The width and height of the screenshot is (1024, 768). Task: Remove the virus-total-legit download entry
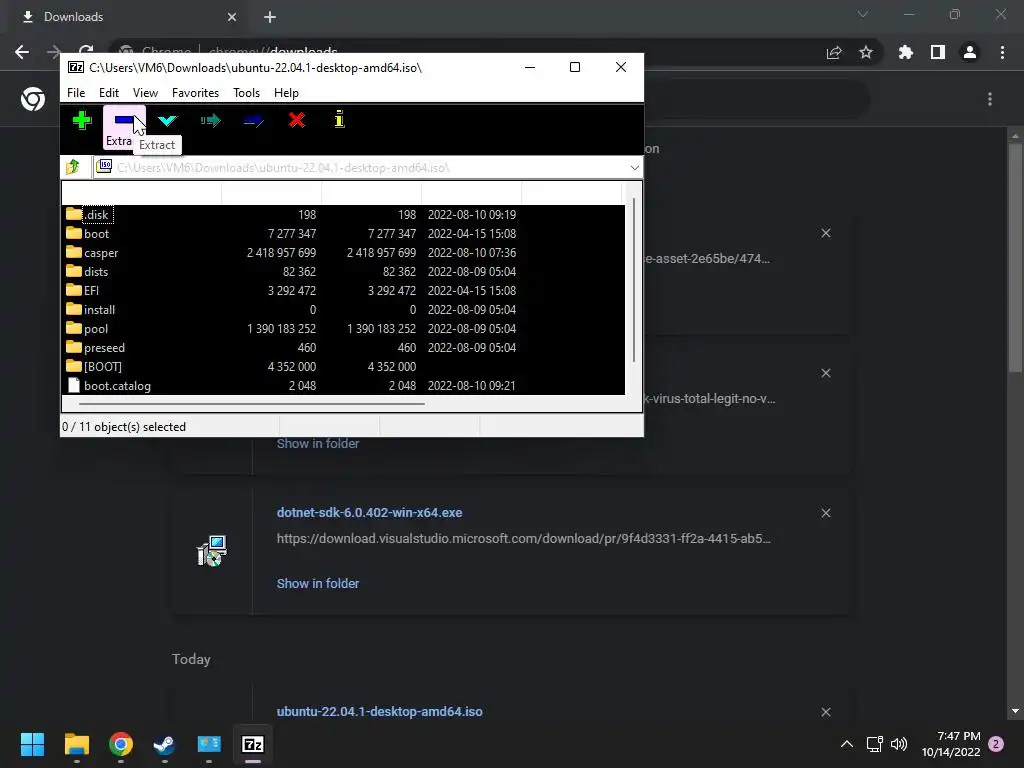(825, 373)
